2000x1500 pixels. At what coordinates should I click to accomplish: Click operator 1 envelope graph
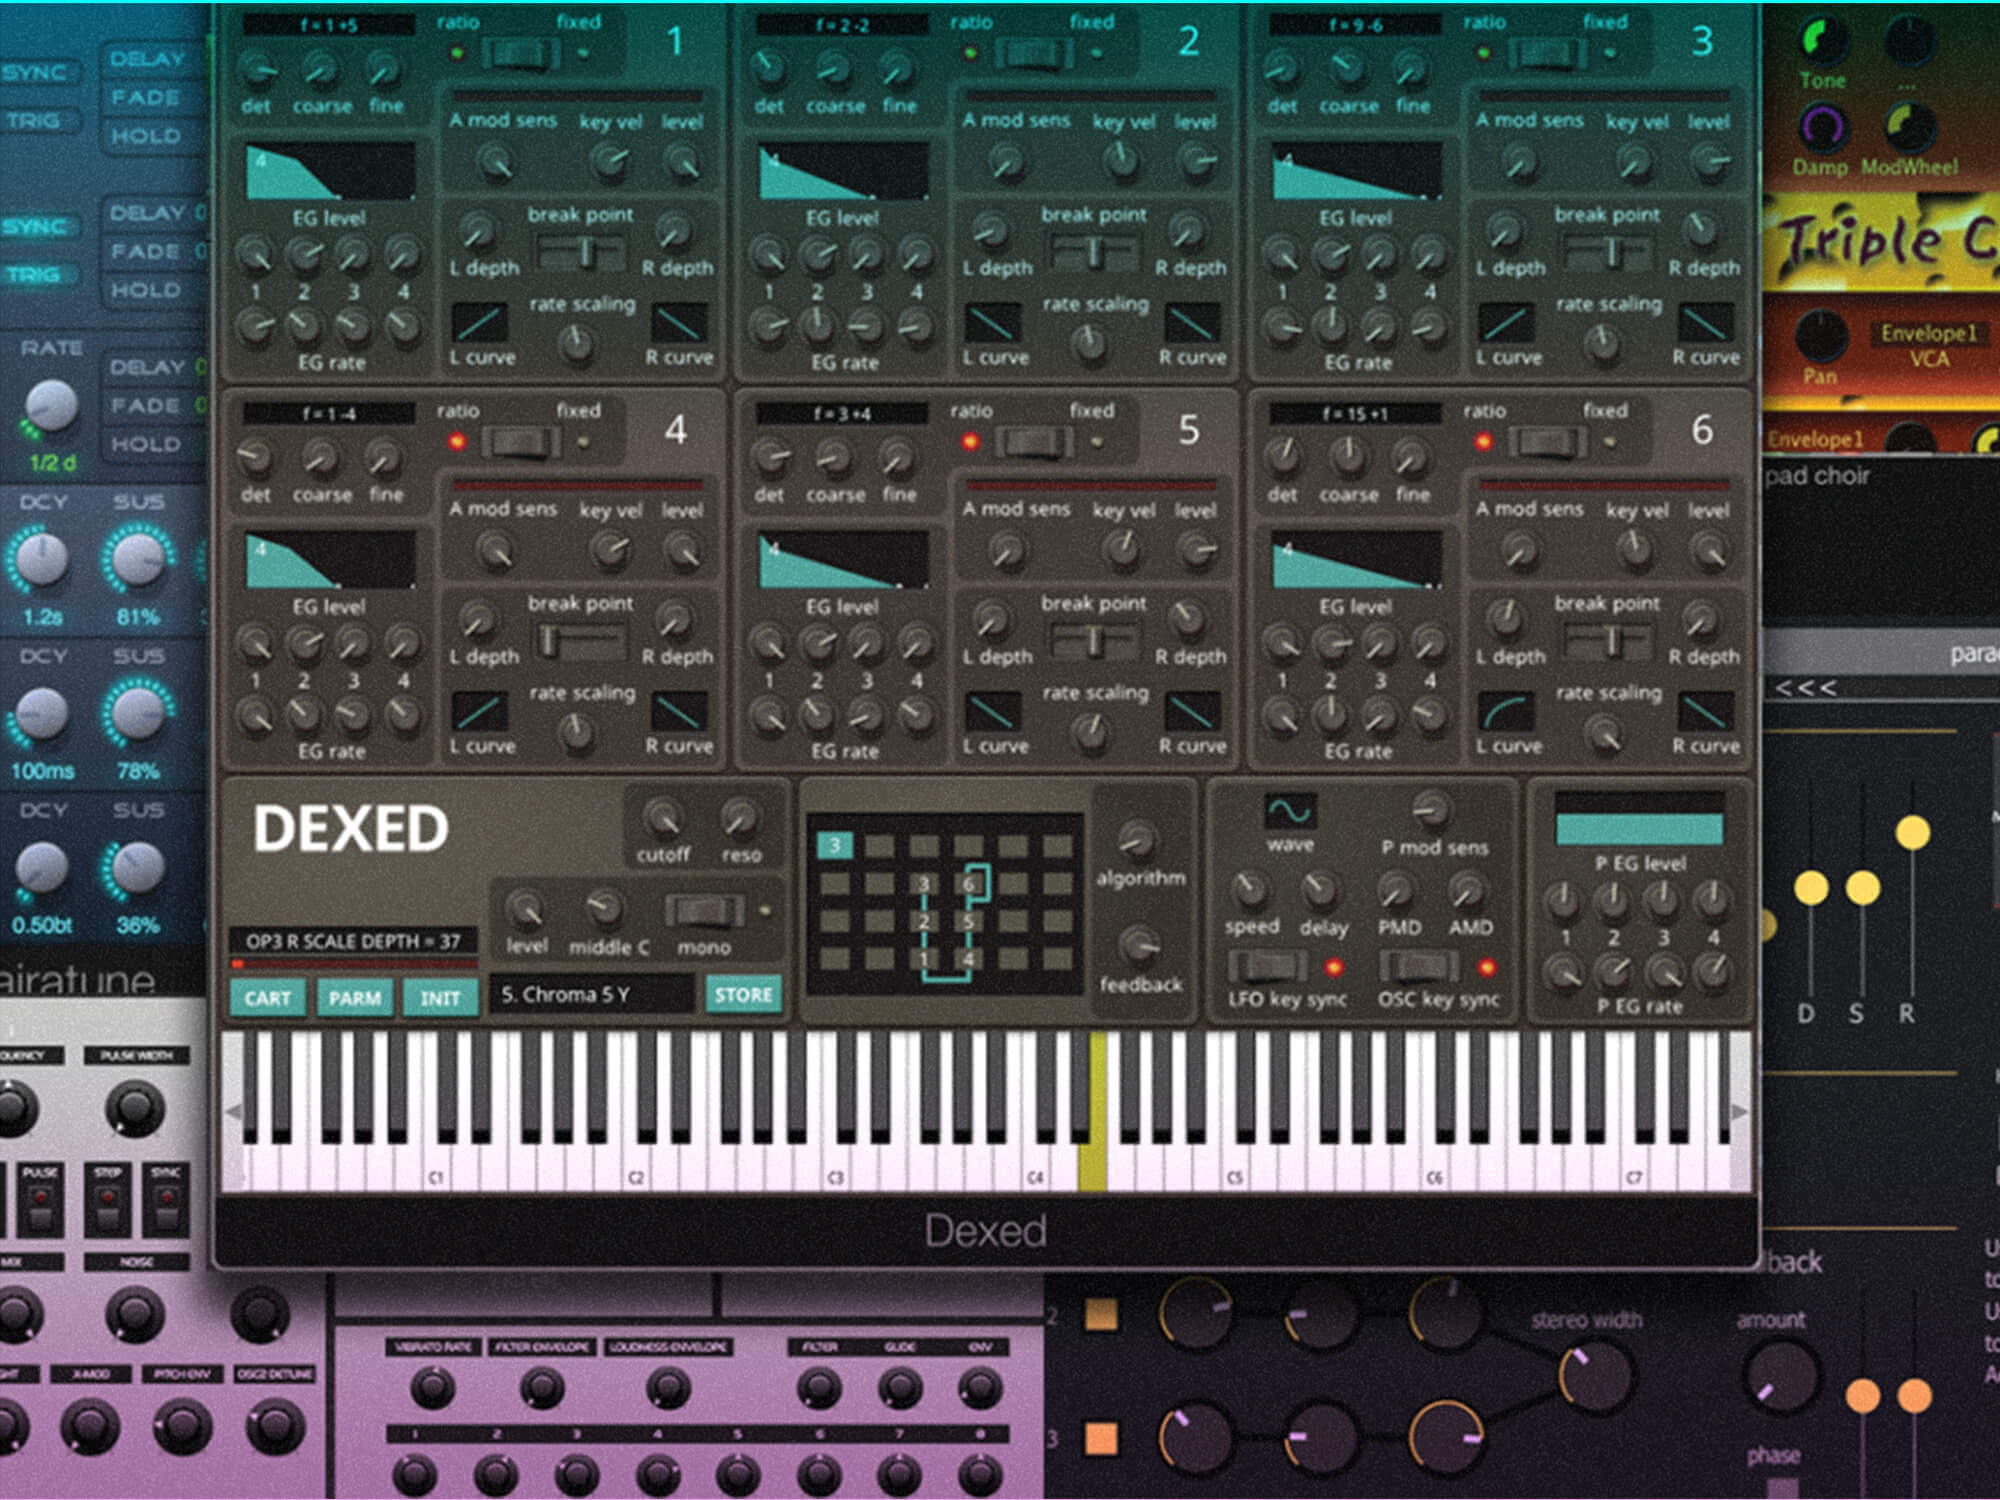(330, 171)
